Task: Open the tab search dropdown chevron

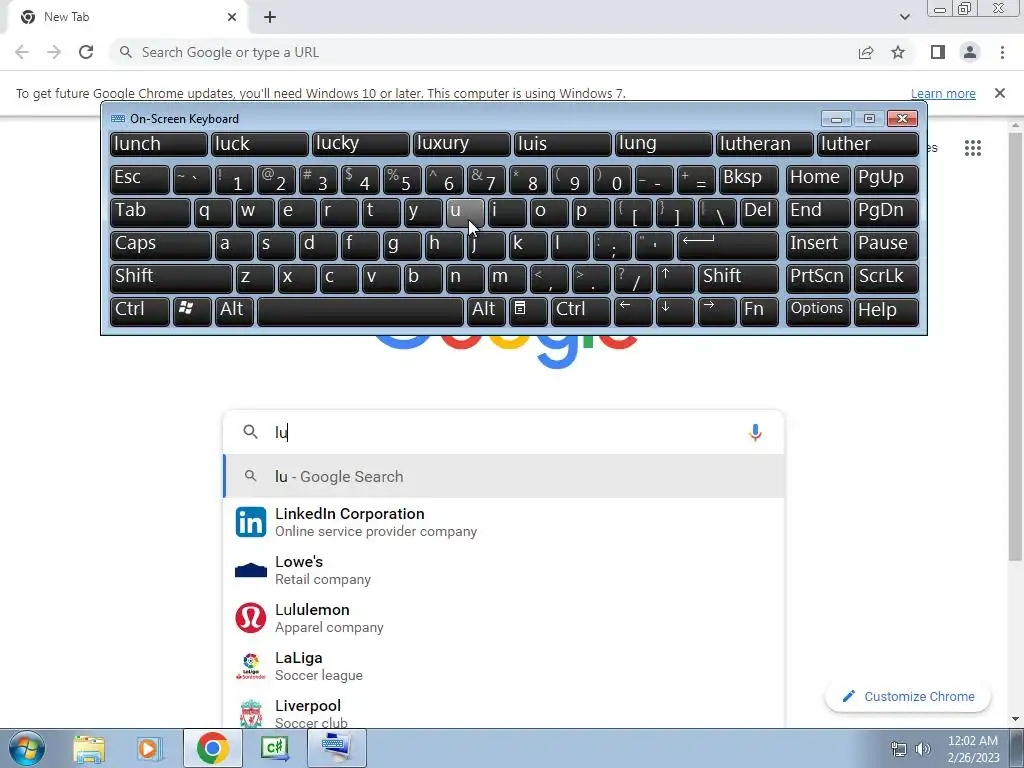Action: click(904, 17)
